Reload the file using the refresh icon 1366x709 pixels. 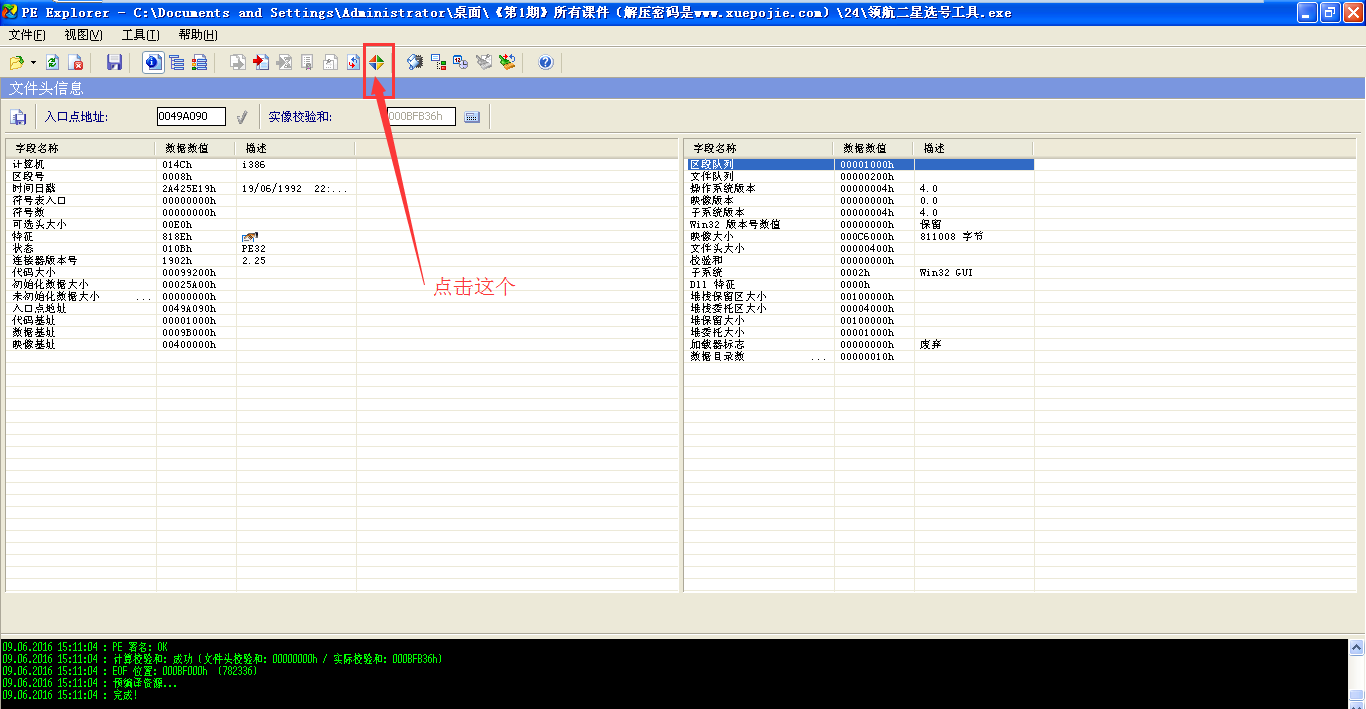[51, 61]
